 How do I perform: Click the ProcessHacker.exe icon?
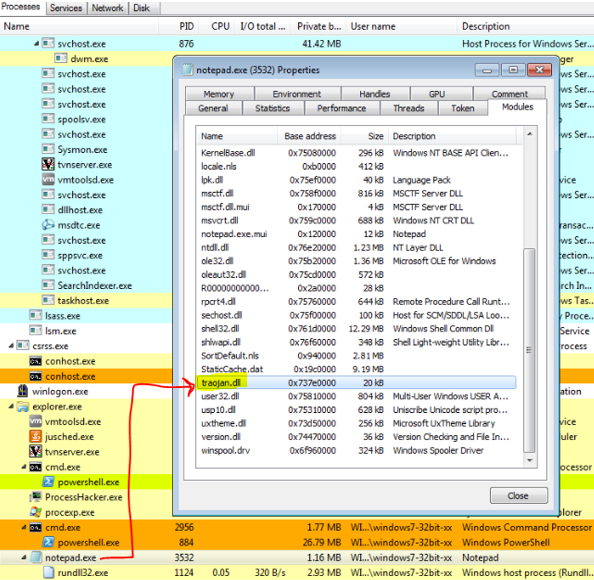[x=35, y=497]
